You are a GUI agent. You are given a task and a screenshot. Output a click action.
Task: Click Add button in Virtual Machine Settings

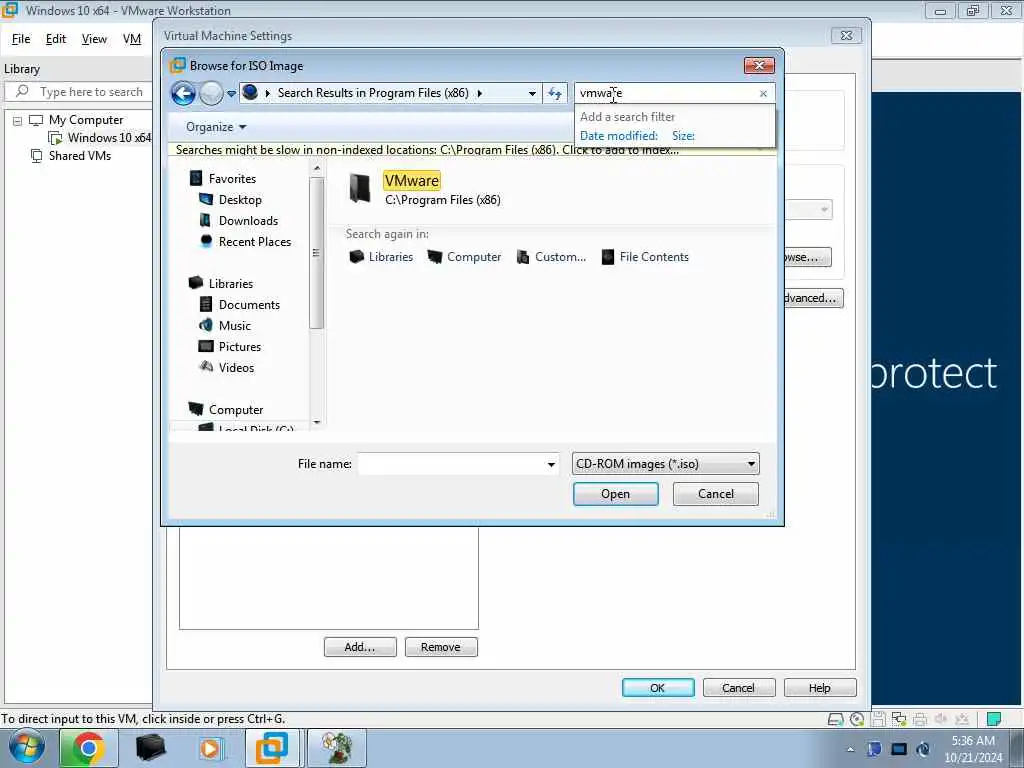(x=360, y=647)
